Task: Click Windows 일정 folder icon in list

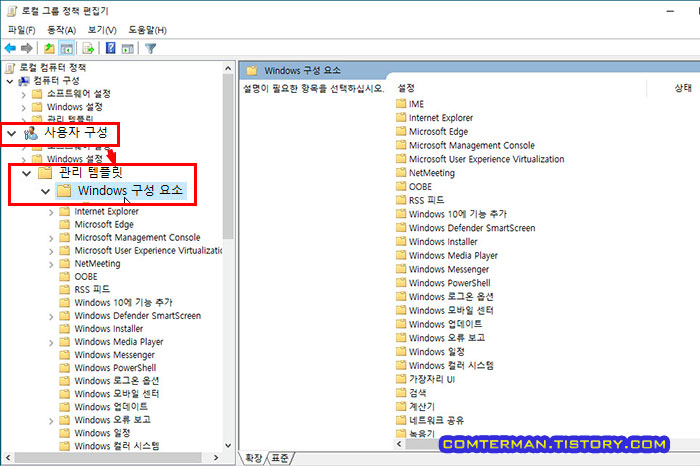Action: coord(401,352)
